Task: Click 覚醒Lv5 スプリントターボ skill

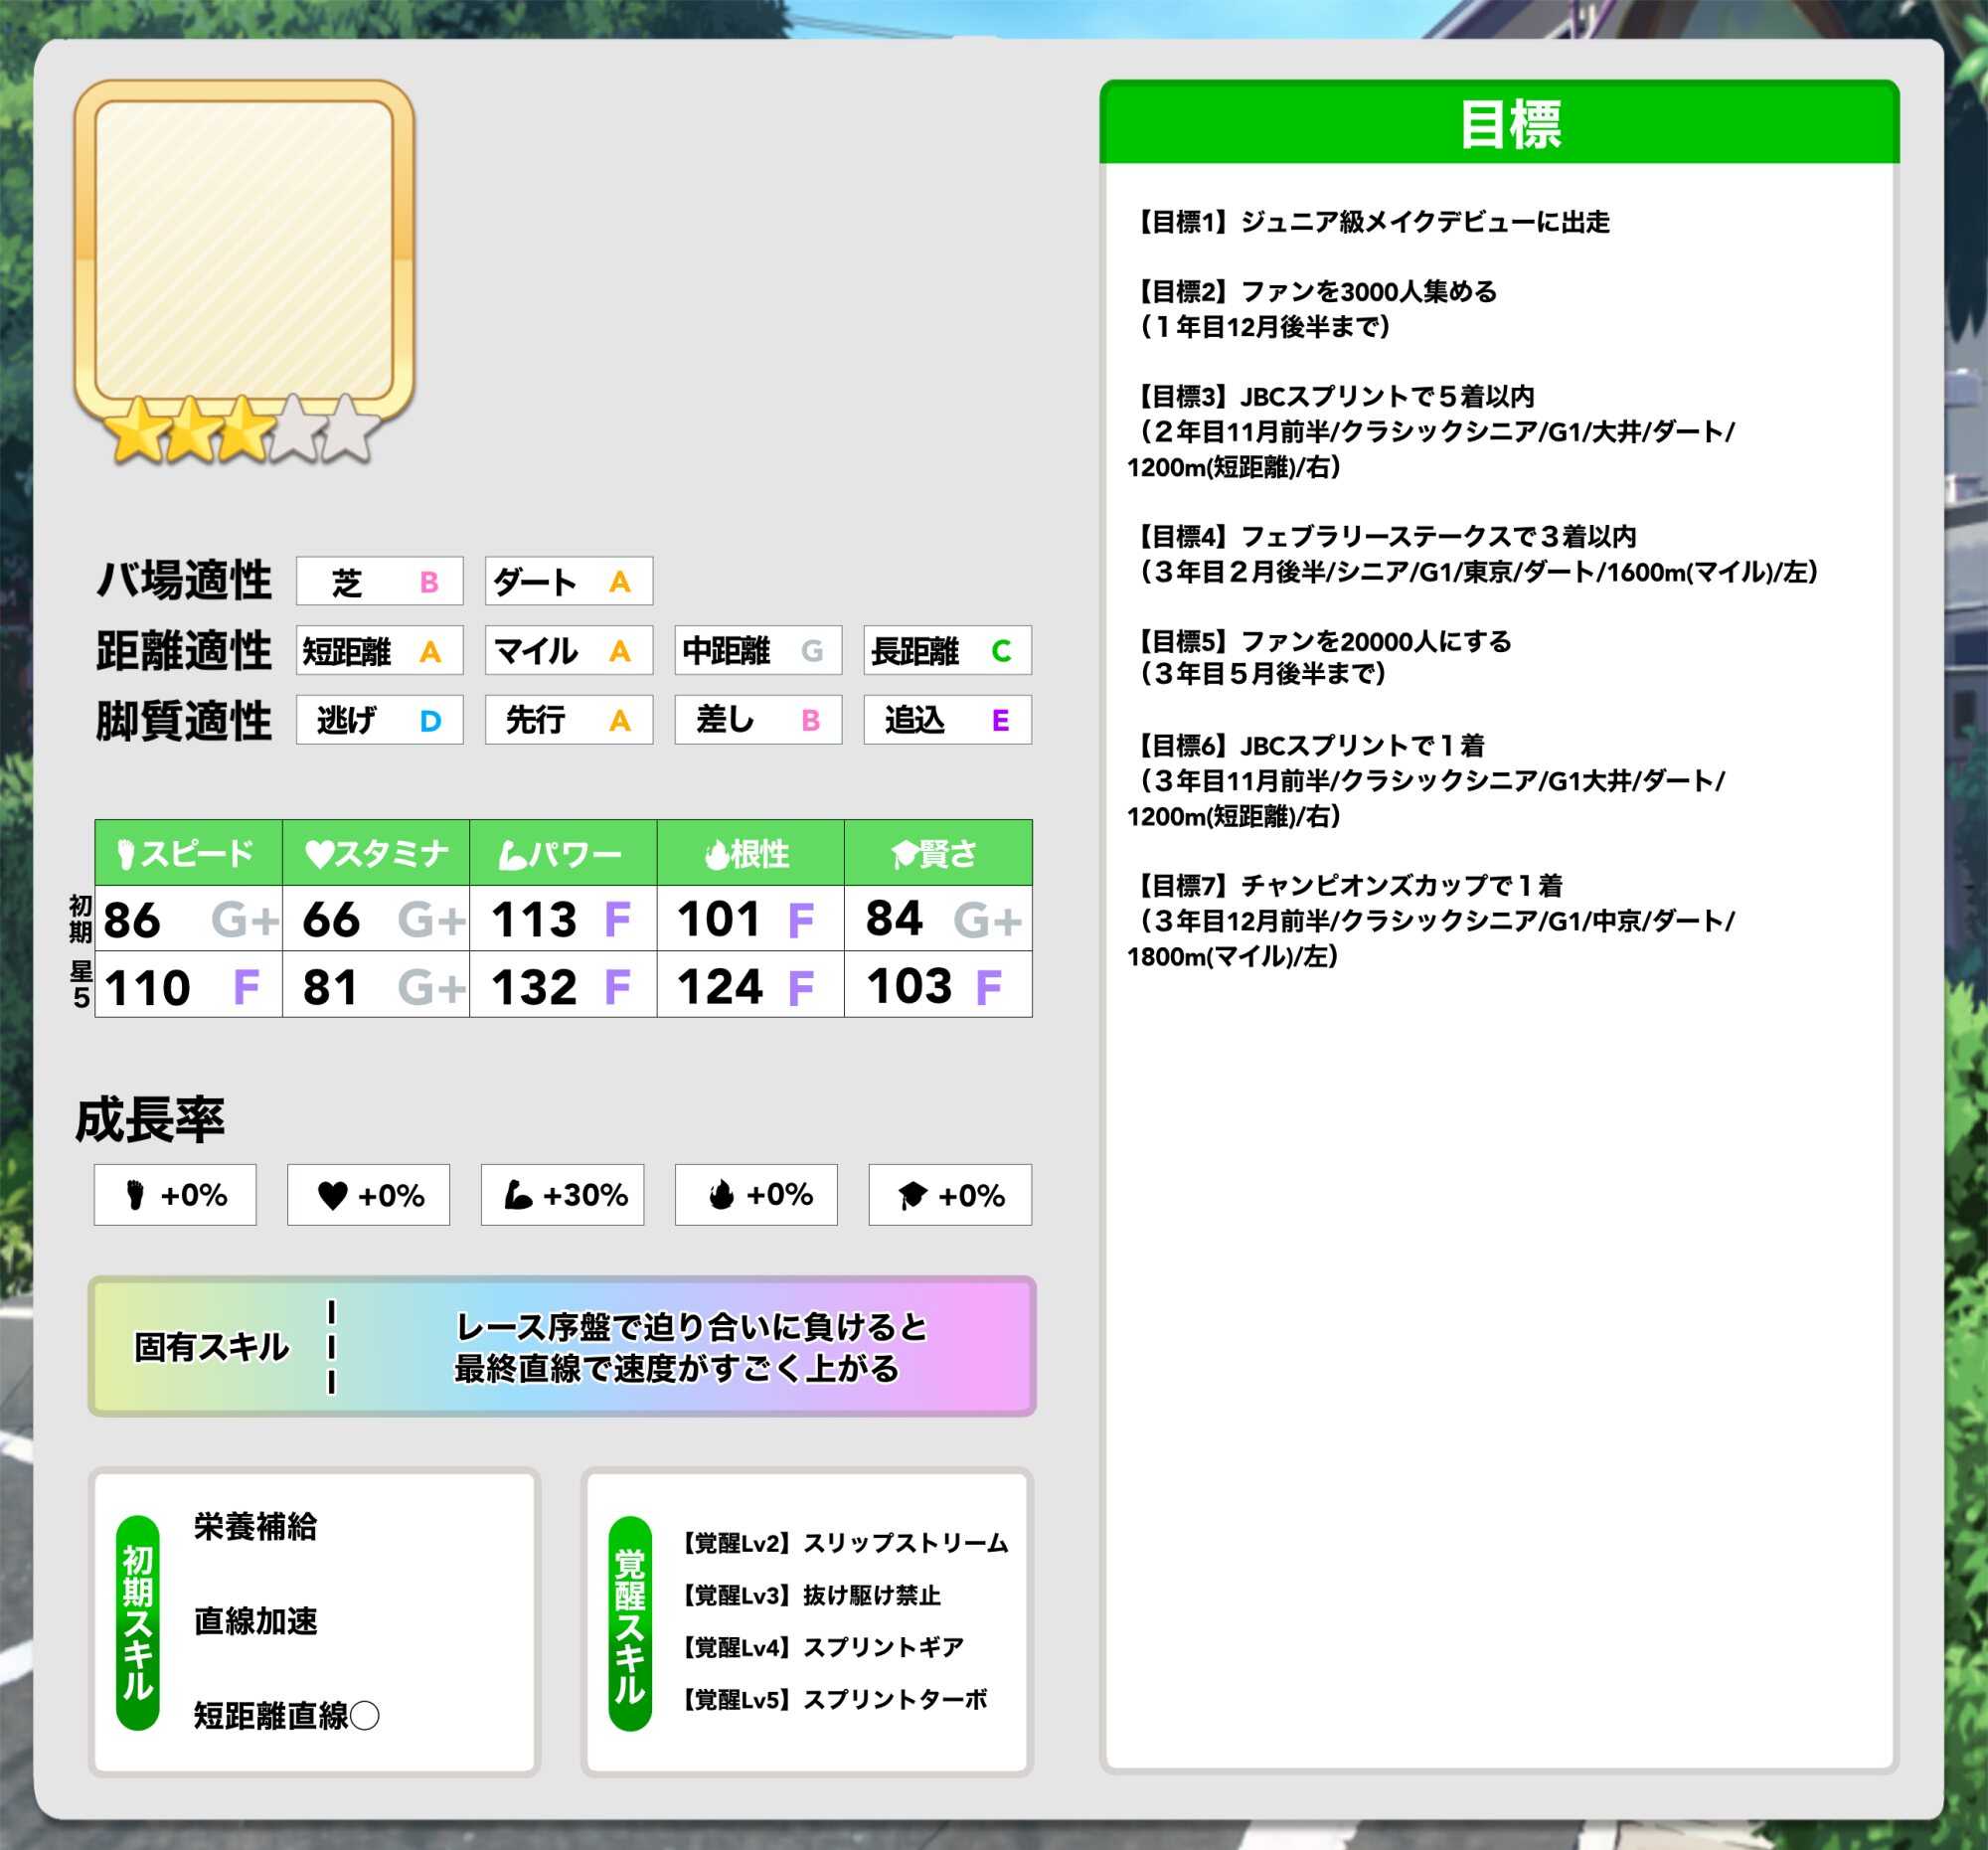Action: coord(833,1699)
